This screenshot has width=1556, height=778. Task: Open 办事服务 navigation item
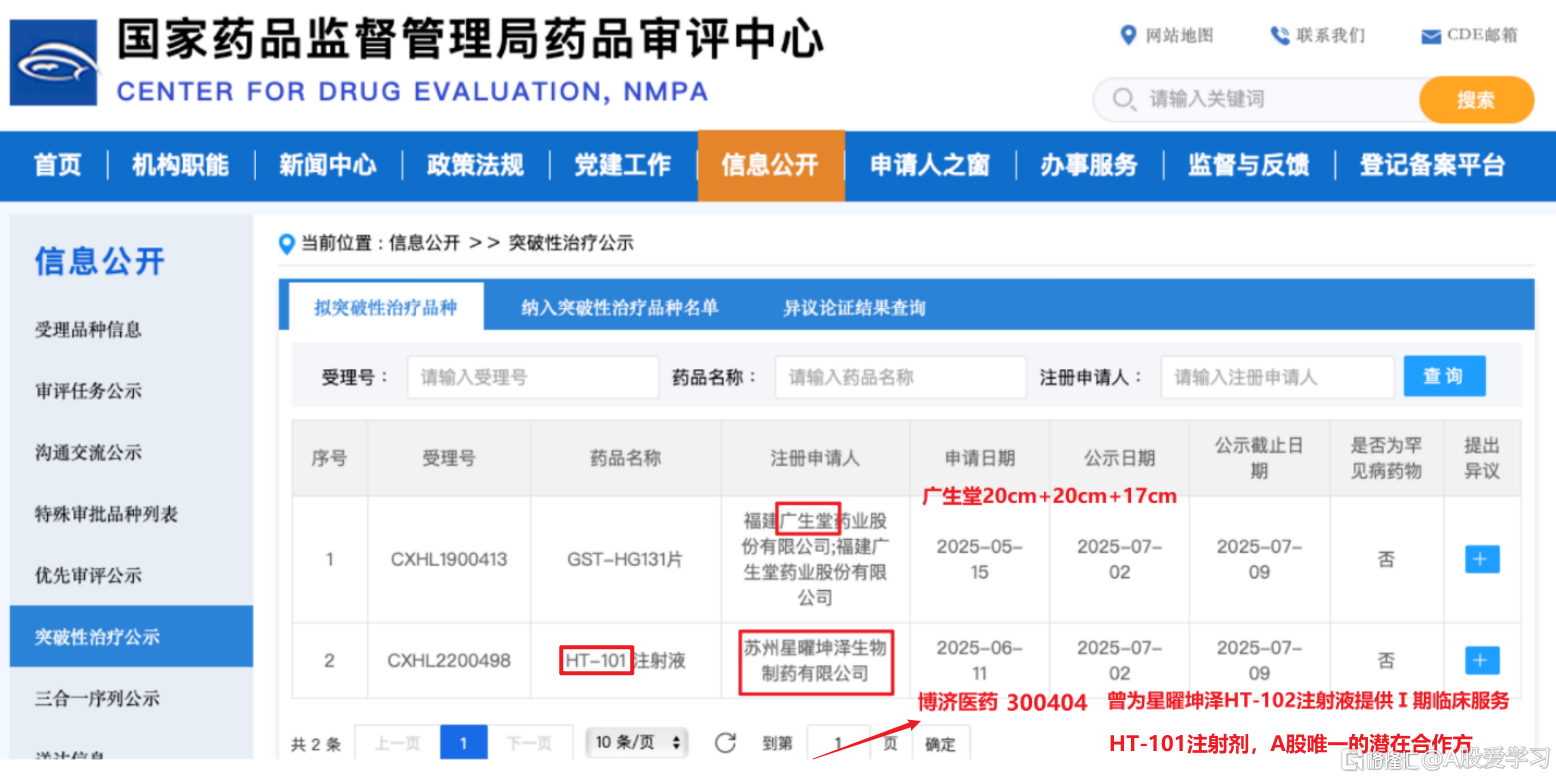click(x=1089, y=165)
